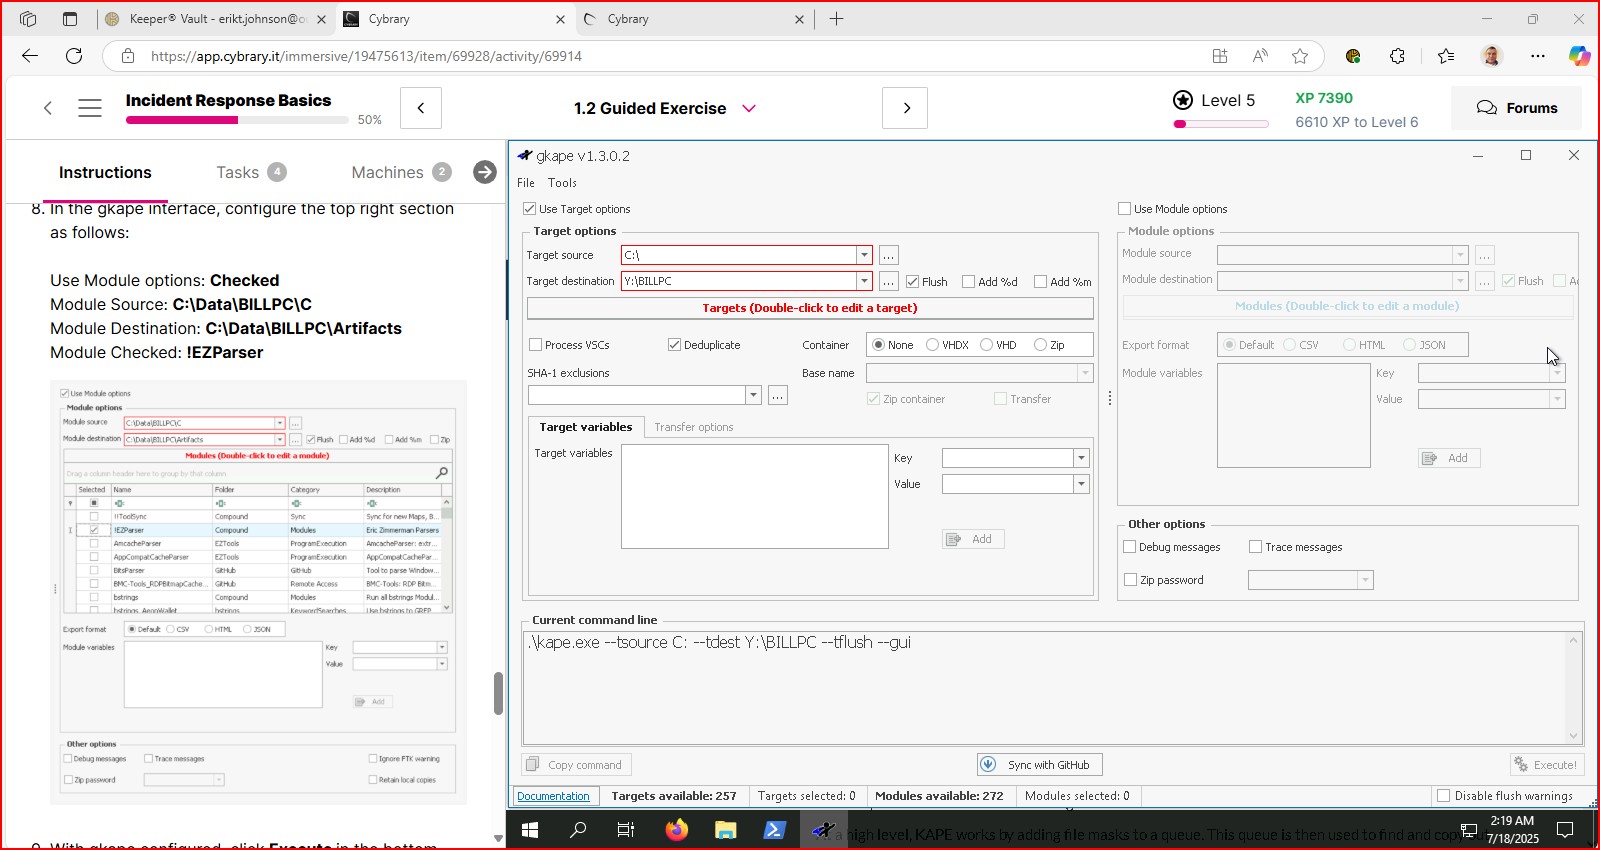Click the Copy command button
The height and width of the screenshot is (850, 1600).
click(575, 765)
